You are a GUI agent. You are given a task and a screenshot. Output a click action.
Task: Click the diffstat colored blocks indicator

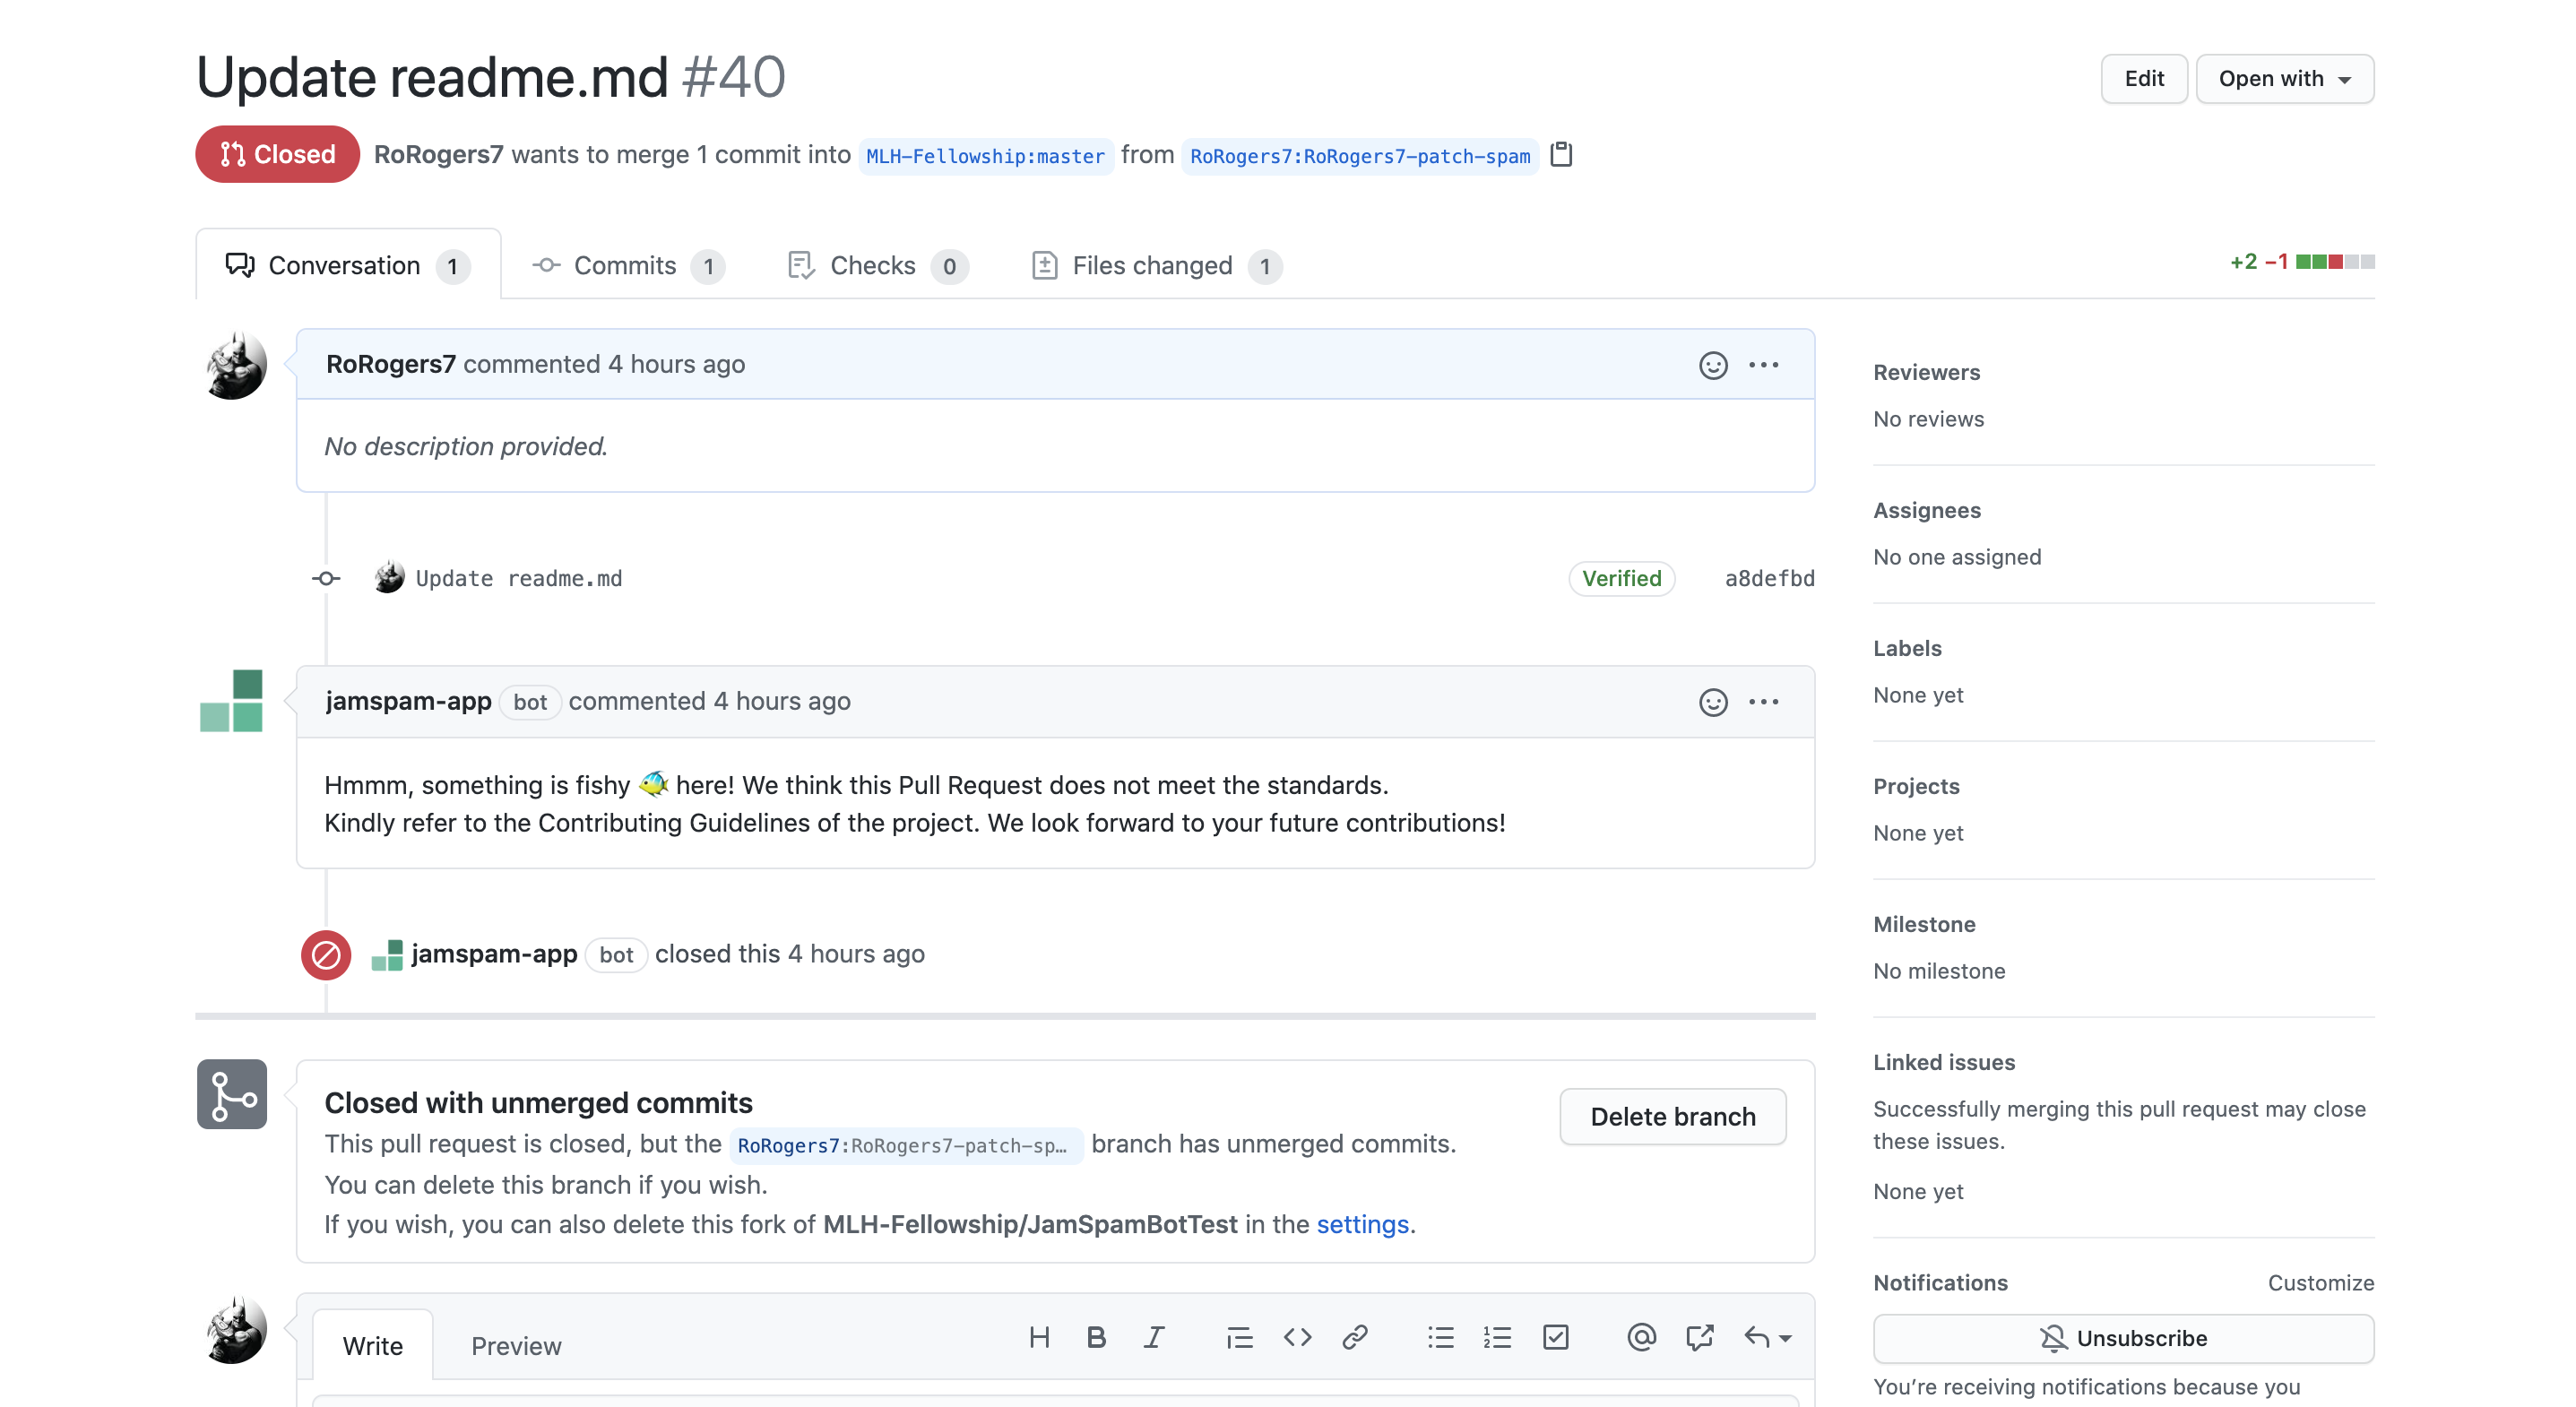(x=2335, y=262)
